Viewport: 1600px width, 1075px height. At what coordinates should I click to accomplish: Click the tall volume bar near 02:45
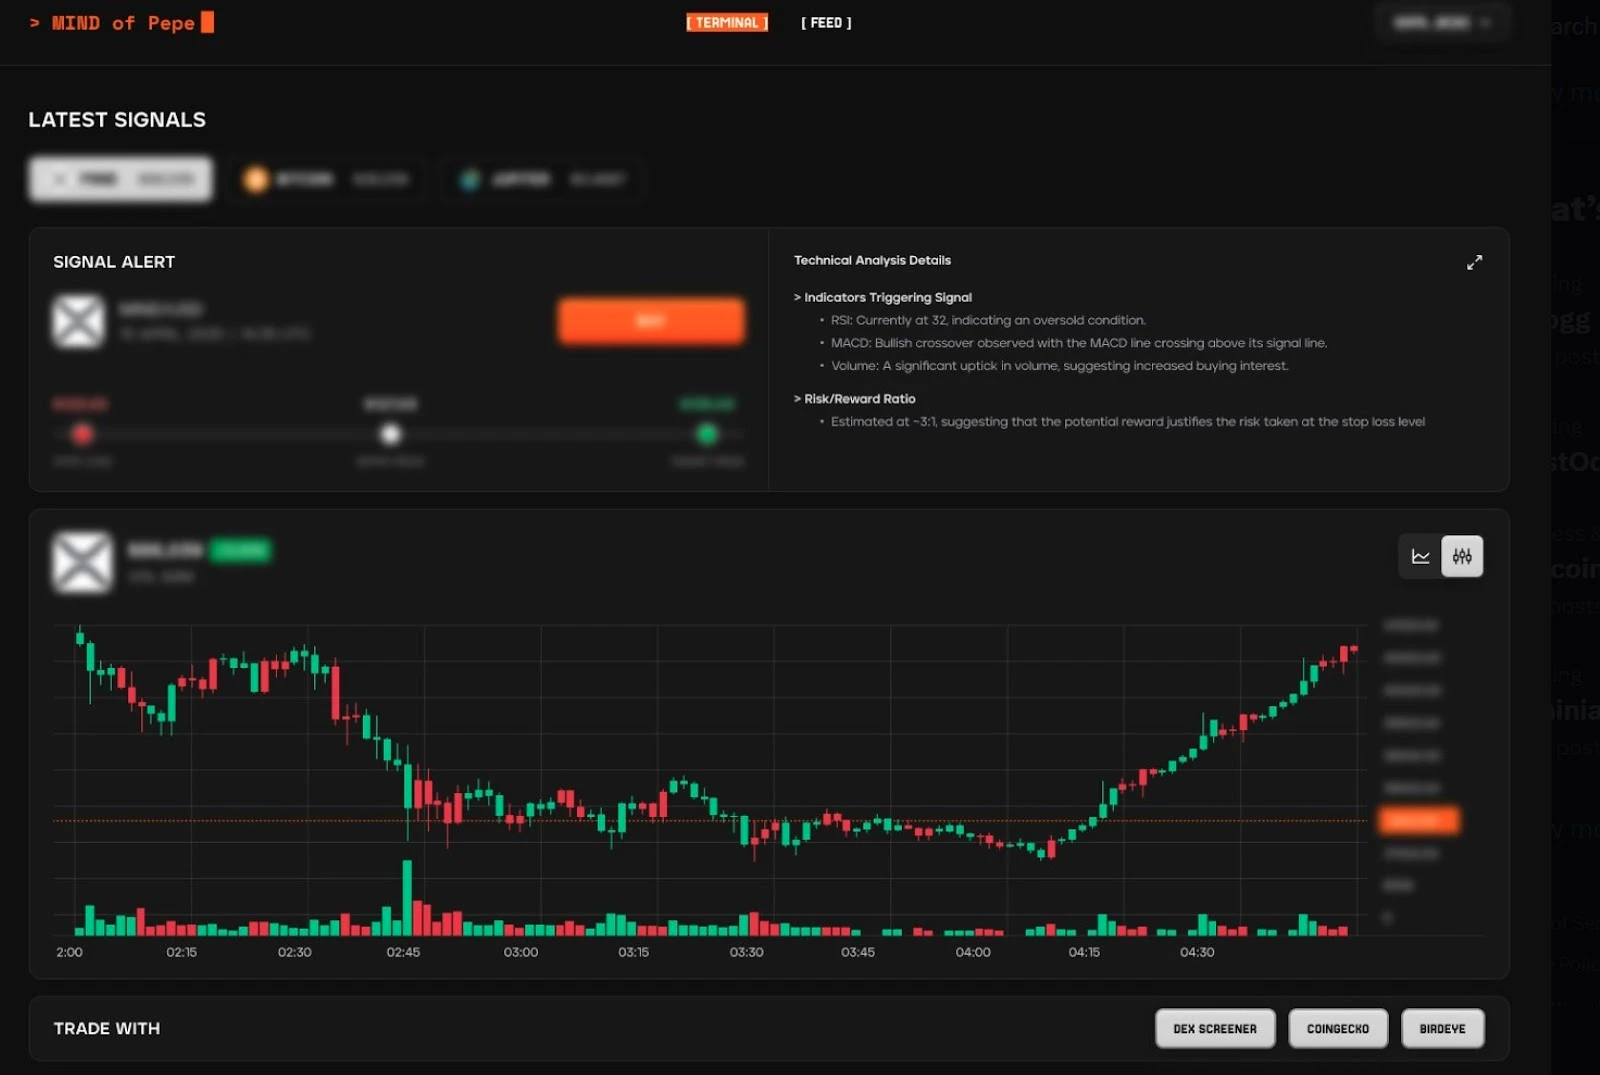(x=407, y=896)
